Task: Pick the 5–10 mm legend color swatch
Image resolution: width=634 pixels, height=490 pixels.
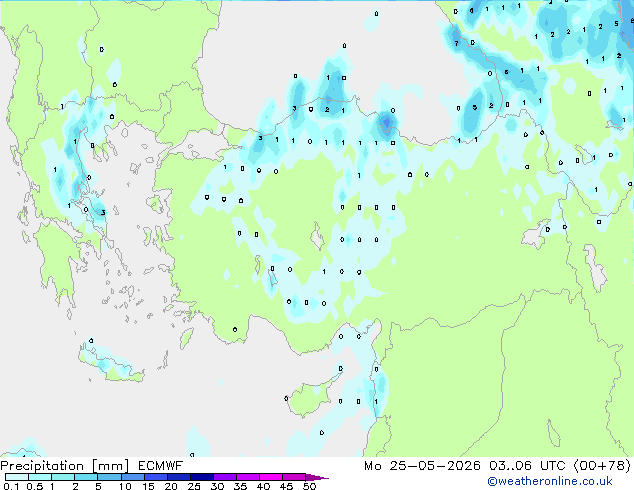Action: tap(110, 477)
